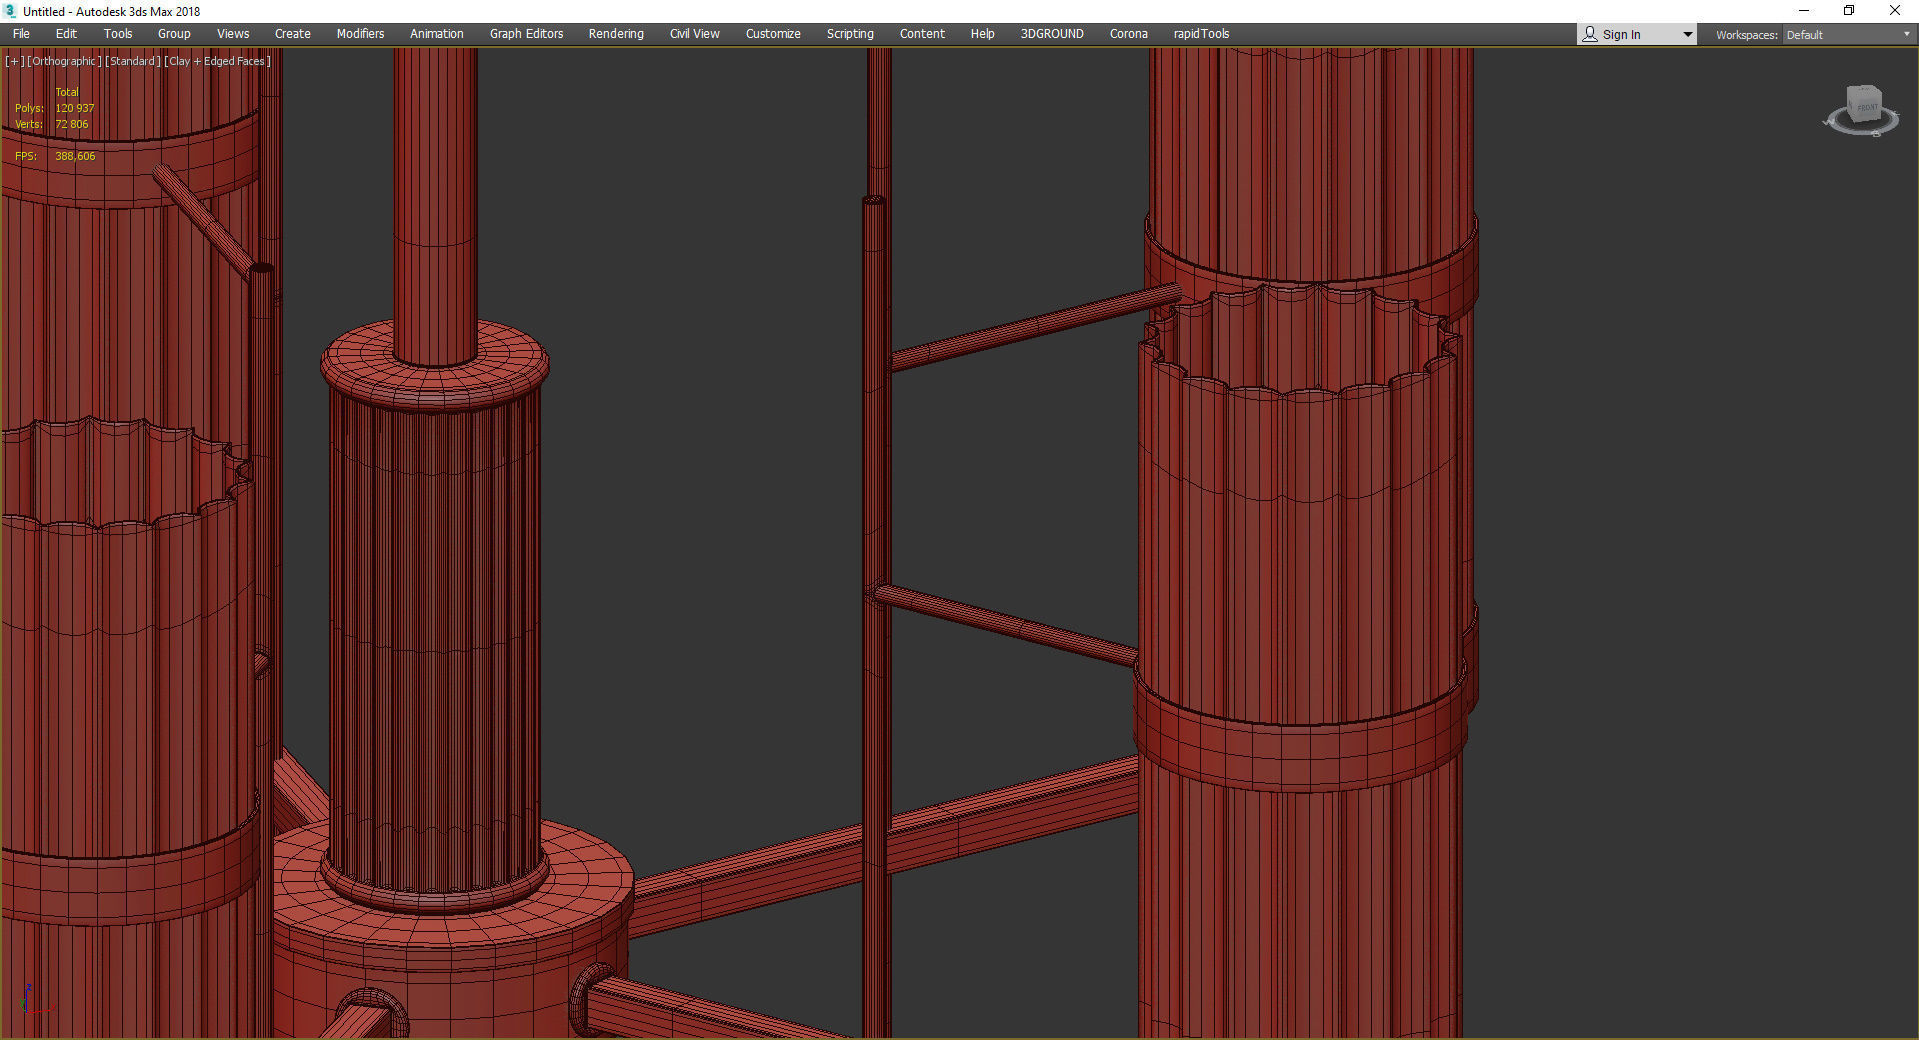Click the Clay + Edged Faces shading label
Viewport: 1919px width, 1040px height.
(217, 61)
